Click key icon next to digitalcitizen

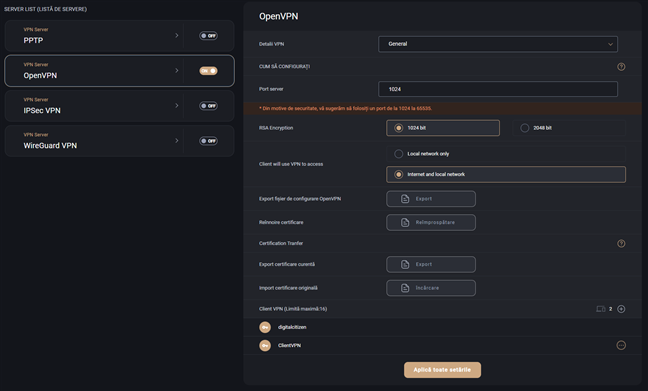coord(265,327)
